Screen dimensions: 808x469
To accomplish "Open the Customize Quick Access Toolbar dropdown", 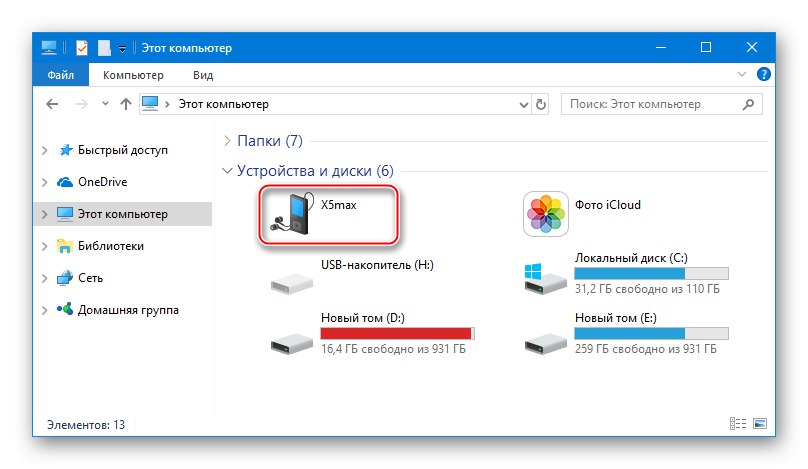I will click(x=122, y=48).
